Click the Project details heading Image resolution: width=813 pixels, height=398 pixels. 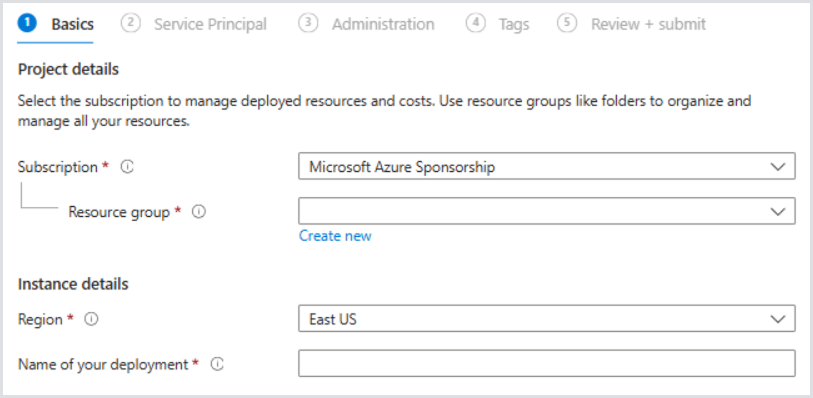(68, 69)
